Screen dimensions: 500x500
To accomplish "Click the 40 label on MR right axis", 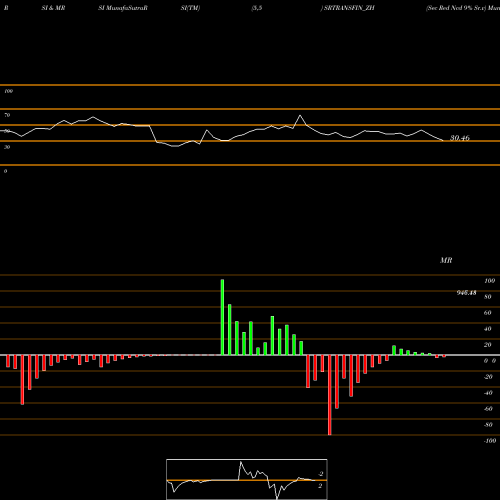I will (x=488, y=329).
